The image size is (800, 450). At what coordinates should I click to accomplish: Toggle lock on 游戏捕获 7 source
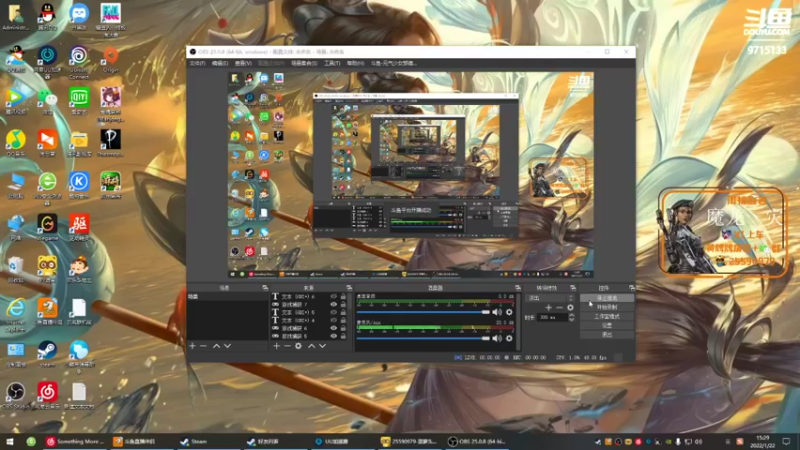[x=343, y=305]
